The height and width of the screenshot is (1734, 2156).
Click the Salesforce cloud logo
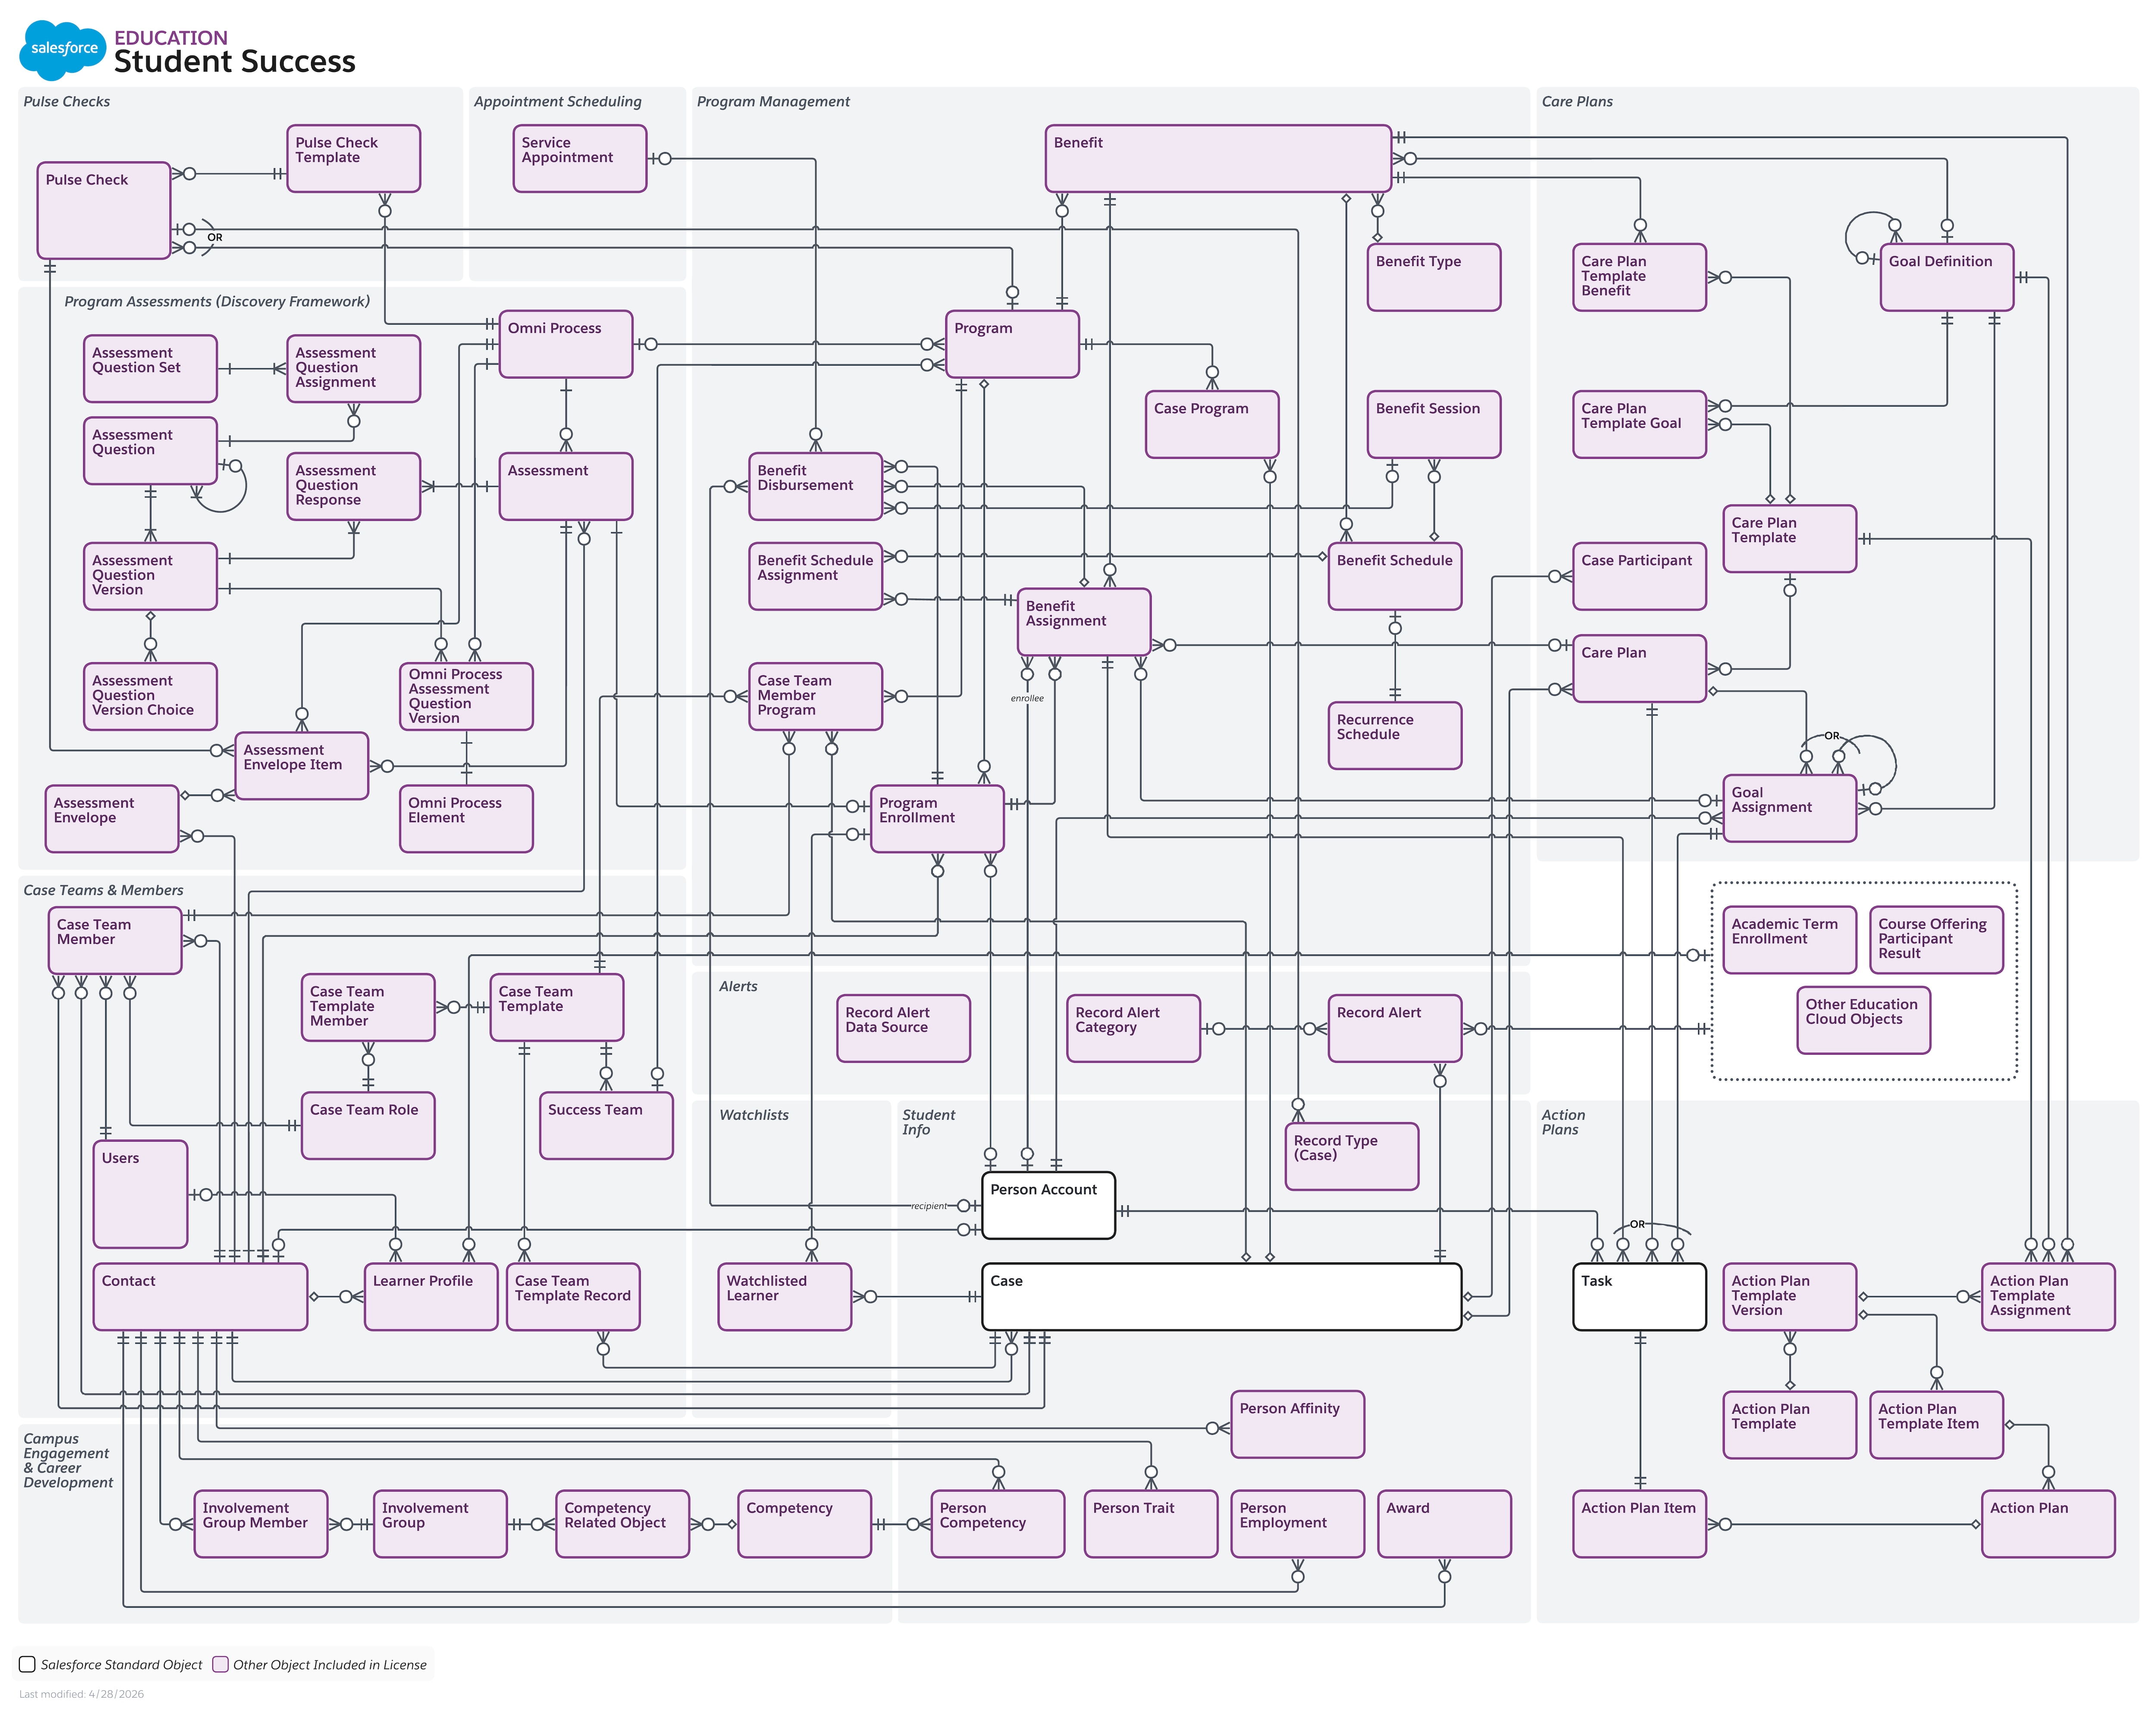pyautogui.click(x=62, y=49)
